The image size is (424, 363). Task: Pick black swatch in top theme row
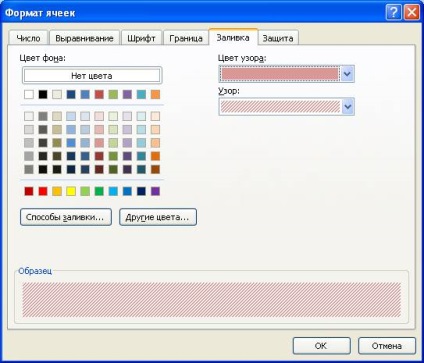tap(43, 94)
